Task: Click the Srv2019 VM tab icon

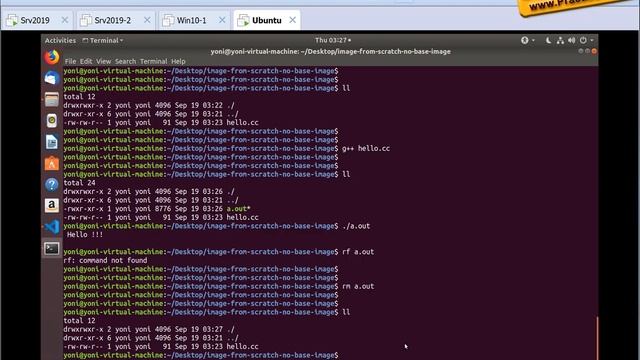Action: pos(12,20)
